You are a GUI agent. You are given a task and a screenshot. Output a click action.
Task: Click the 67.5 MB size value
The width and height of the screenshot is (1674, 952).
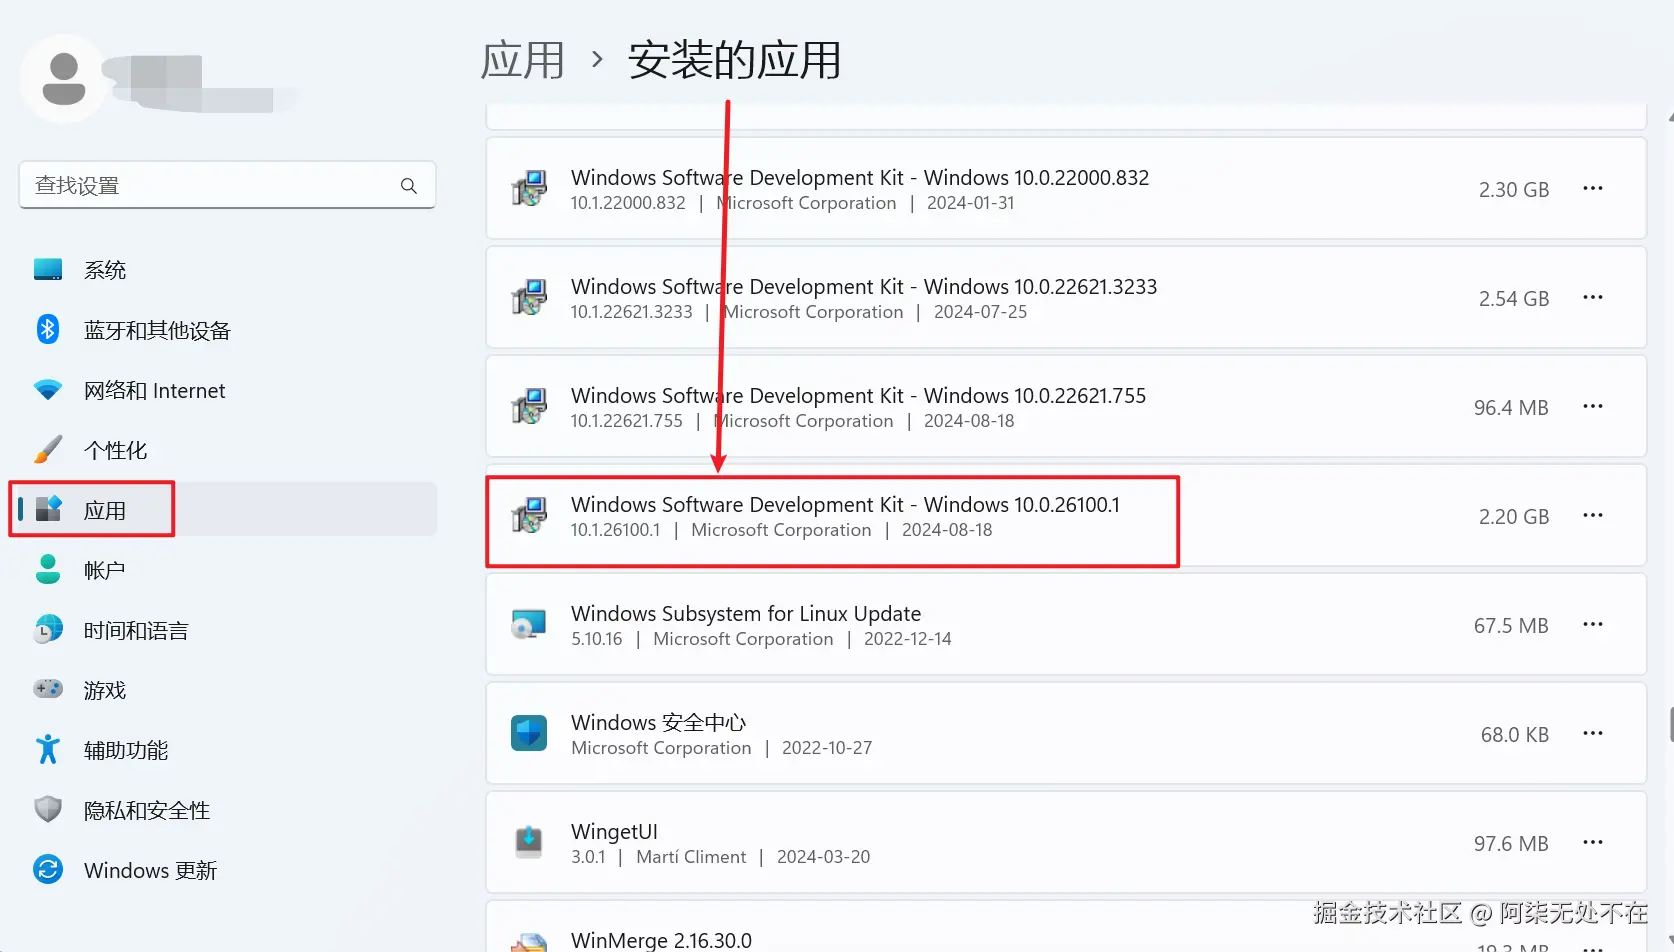[1511, 625]
